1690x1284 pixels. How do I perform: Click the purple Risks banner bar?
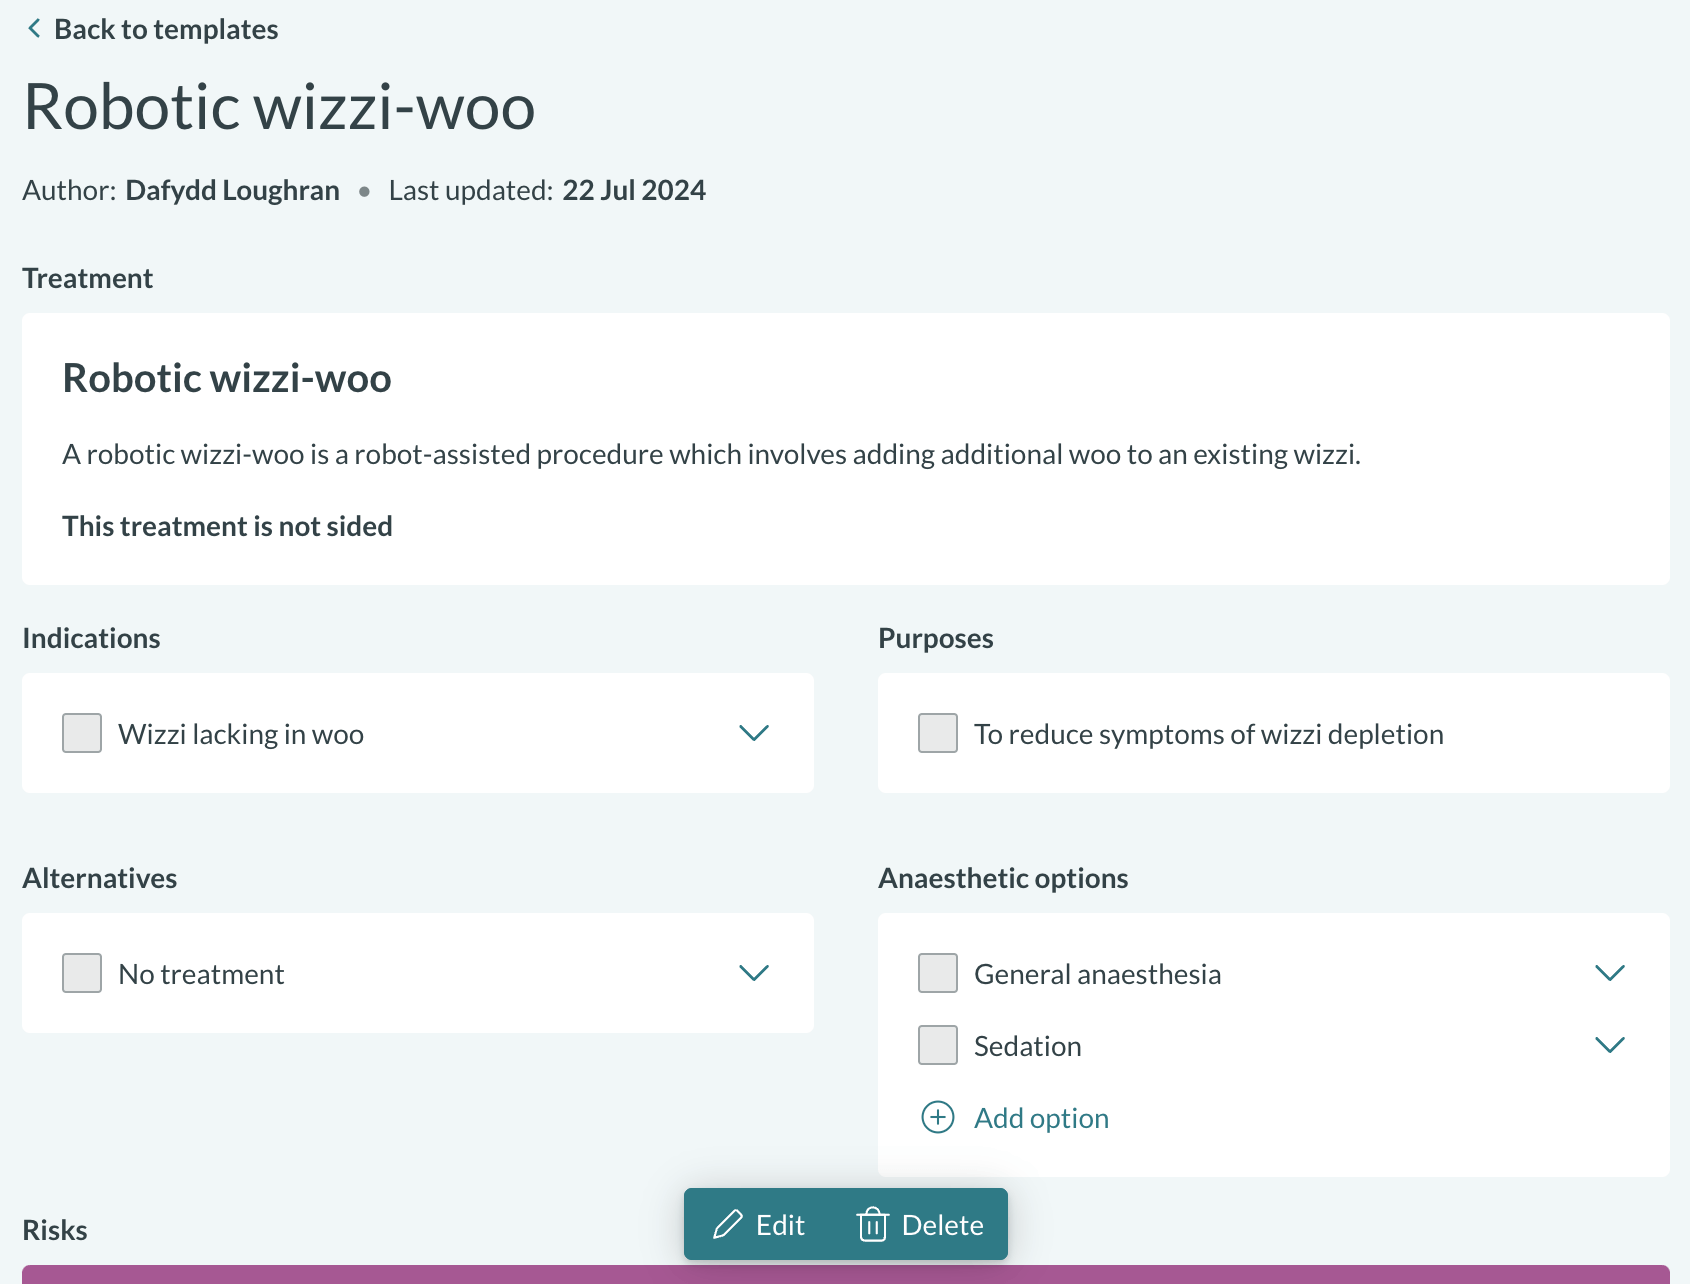click(845, 1275)
